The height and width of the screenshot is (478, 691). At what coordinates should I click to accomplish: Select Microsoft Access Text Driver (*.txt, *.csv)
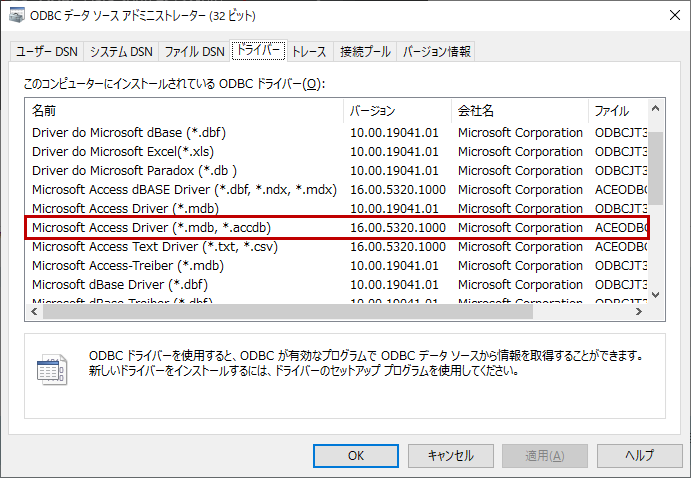click(x=337, y=246)
